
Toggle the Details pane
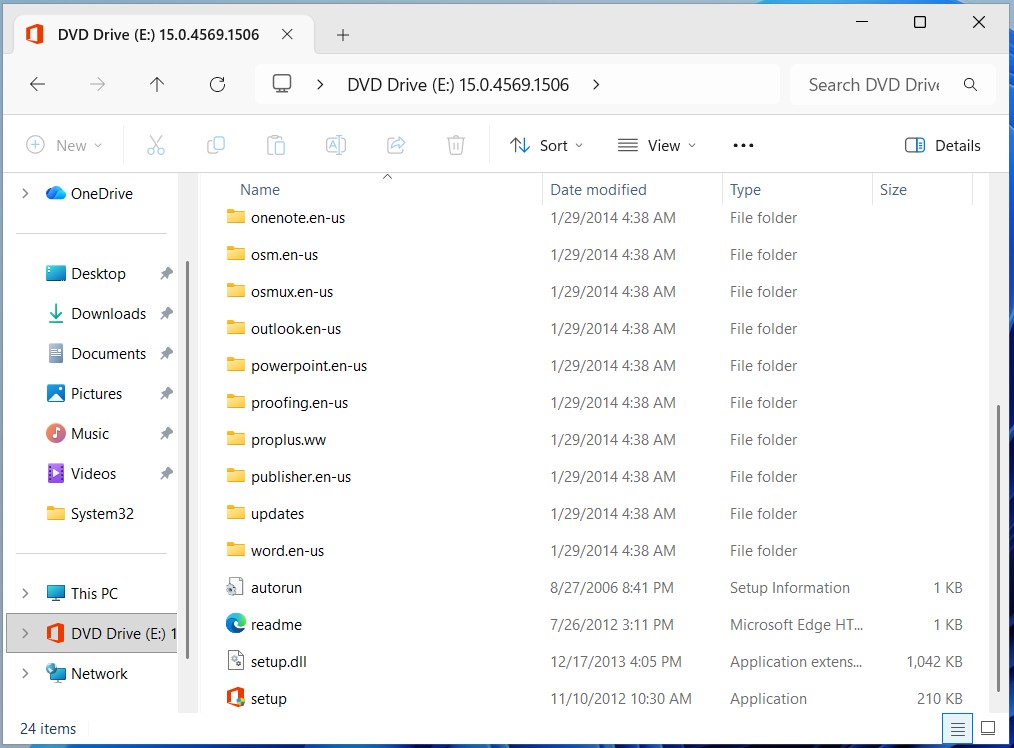click(x=941, y=145)
